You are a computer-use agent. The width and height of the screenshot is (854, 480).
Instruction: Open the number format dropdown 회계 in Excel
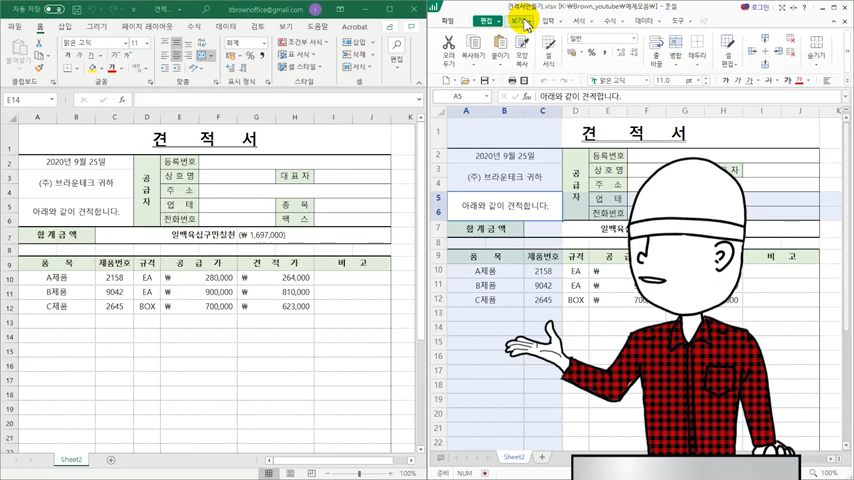(264, 42)
